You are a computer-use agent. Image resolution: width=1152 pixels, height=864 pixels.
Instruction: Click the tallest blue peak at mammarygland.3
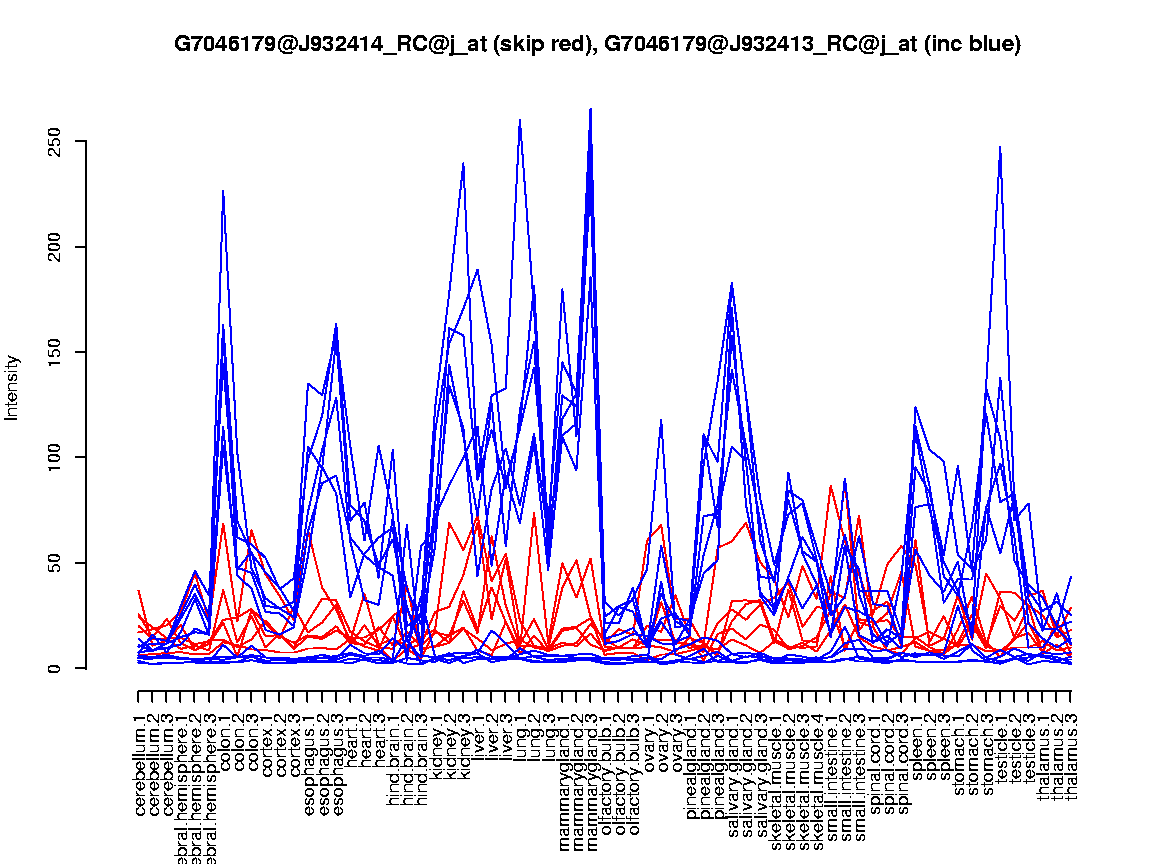click(591, 109)
